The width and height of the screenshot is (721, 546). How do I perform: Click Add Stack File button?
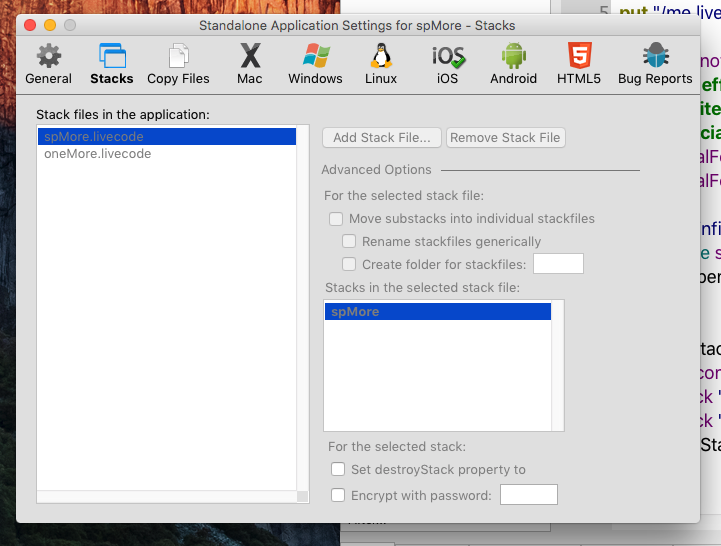pos(382,138)
